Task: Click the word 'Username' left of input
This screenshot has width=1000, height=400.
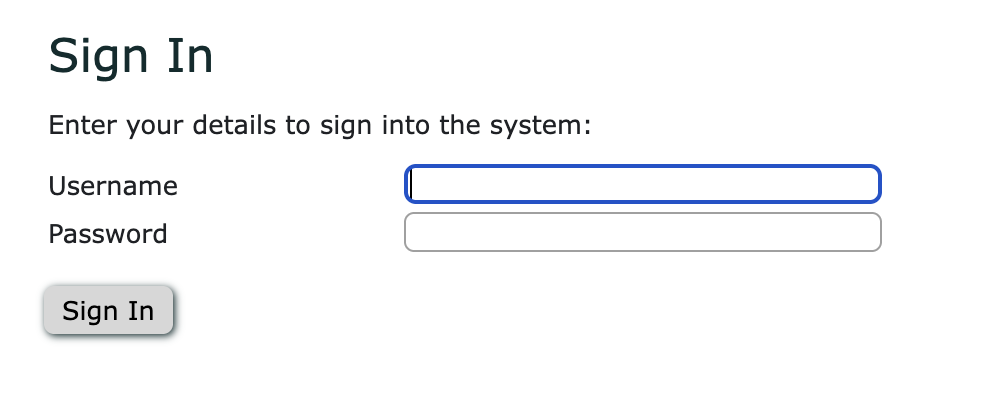Action: (x=113, y=186)
